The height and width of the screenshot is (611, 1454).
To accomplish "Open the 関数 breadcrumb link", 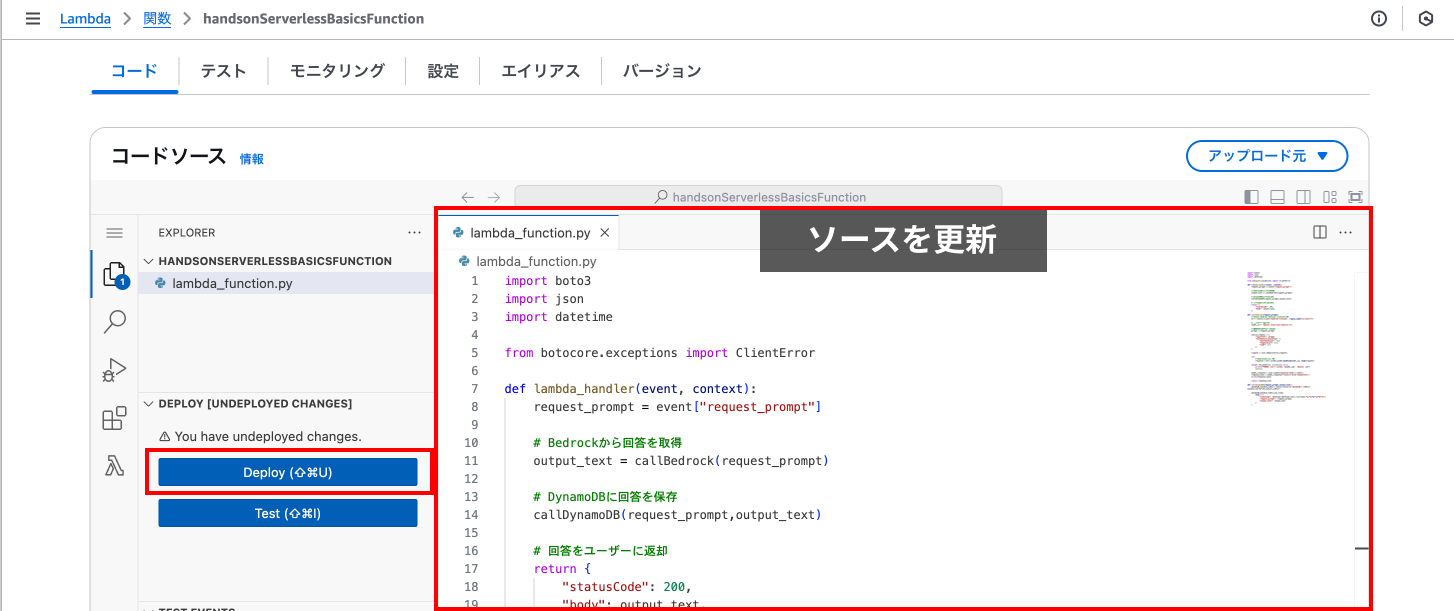I will point(157,19).
